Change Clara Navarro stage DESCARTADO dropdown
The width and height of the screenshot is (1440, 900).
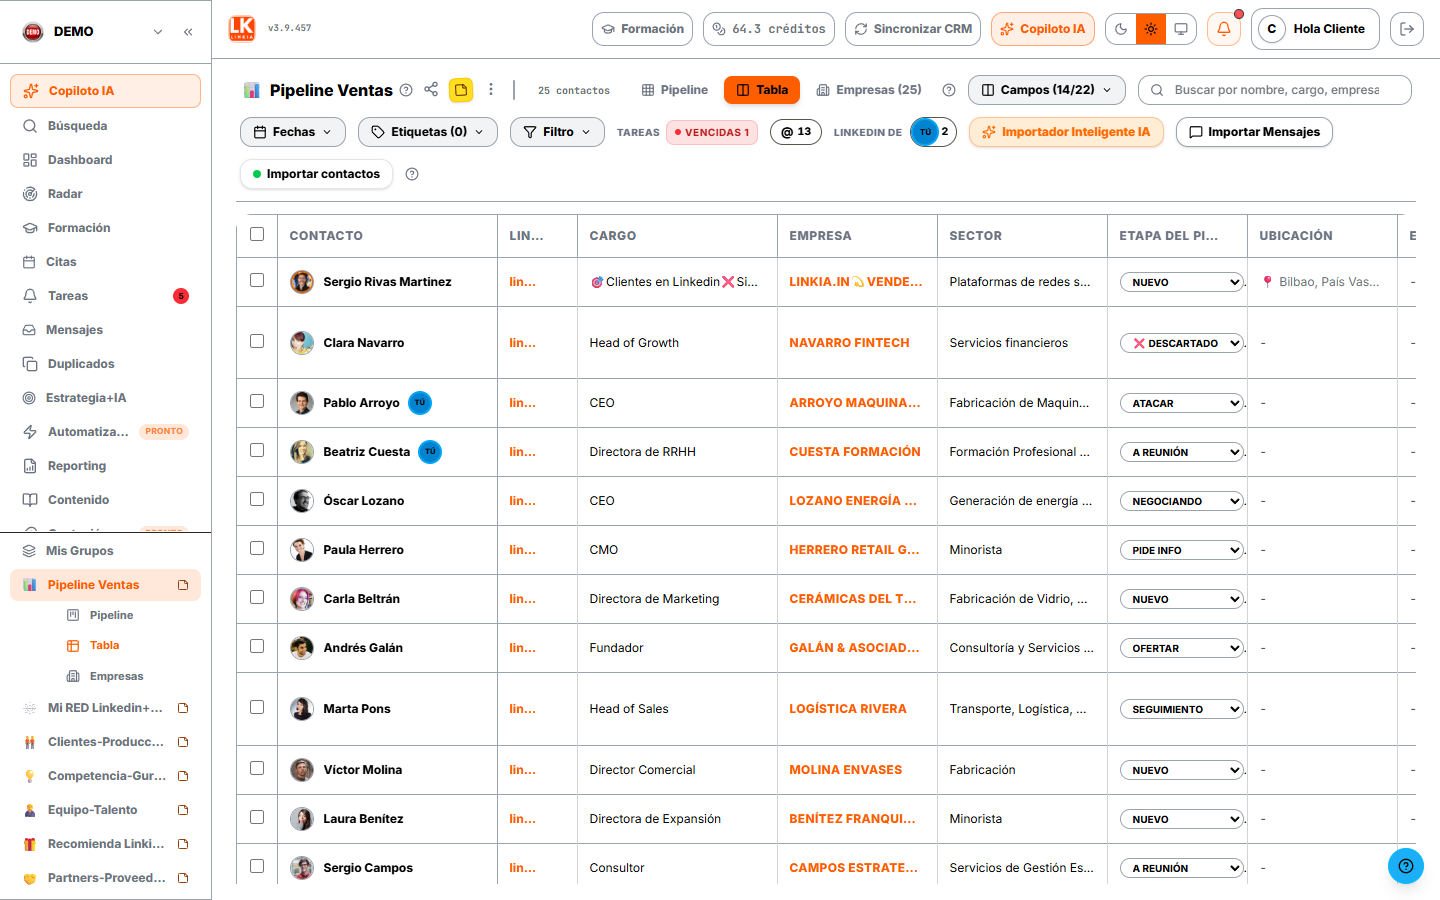pos(1182,343)
